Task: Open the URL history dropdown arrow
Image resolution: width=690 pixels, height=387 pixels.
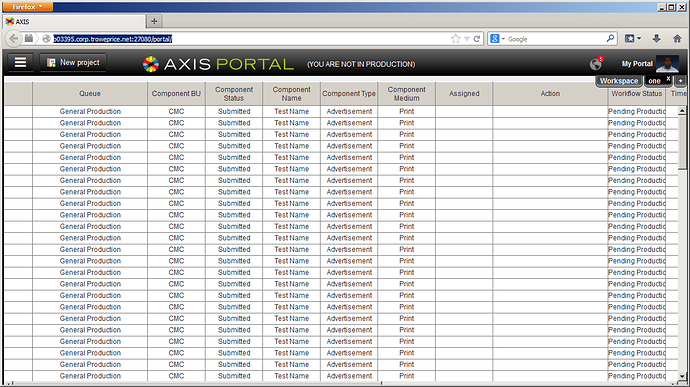Action: pos(467,39)
